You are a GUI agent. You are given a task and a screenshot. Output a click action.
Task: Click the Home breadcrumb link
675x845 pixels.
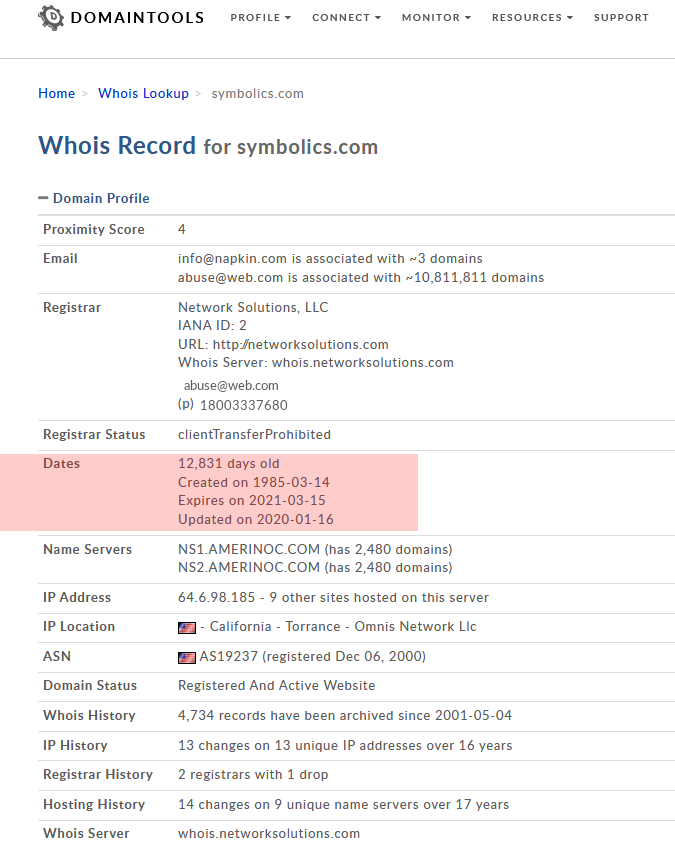[x=57, y=93]
